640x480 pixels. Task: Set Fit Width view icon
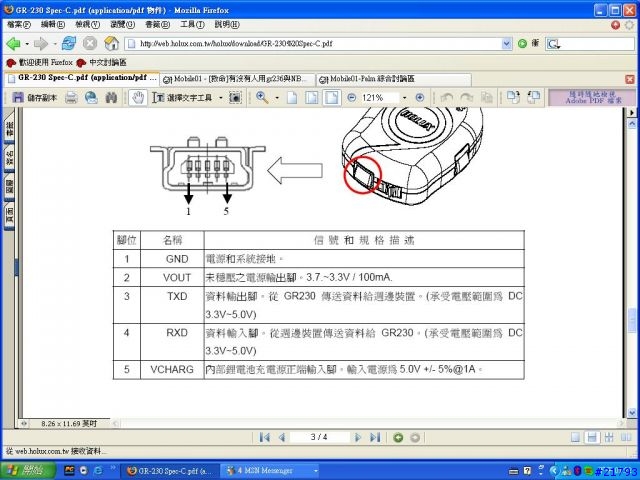331,98
